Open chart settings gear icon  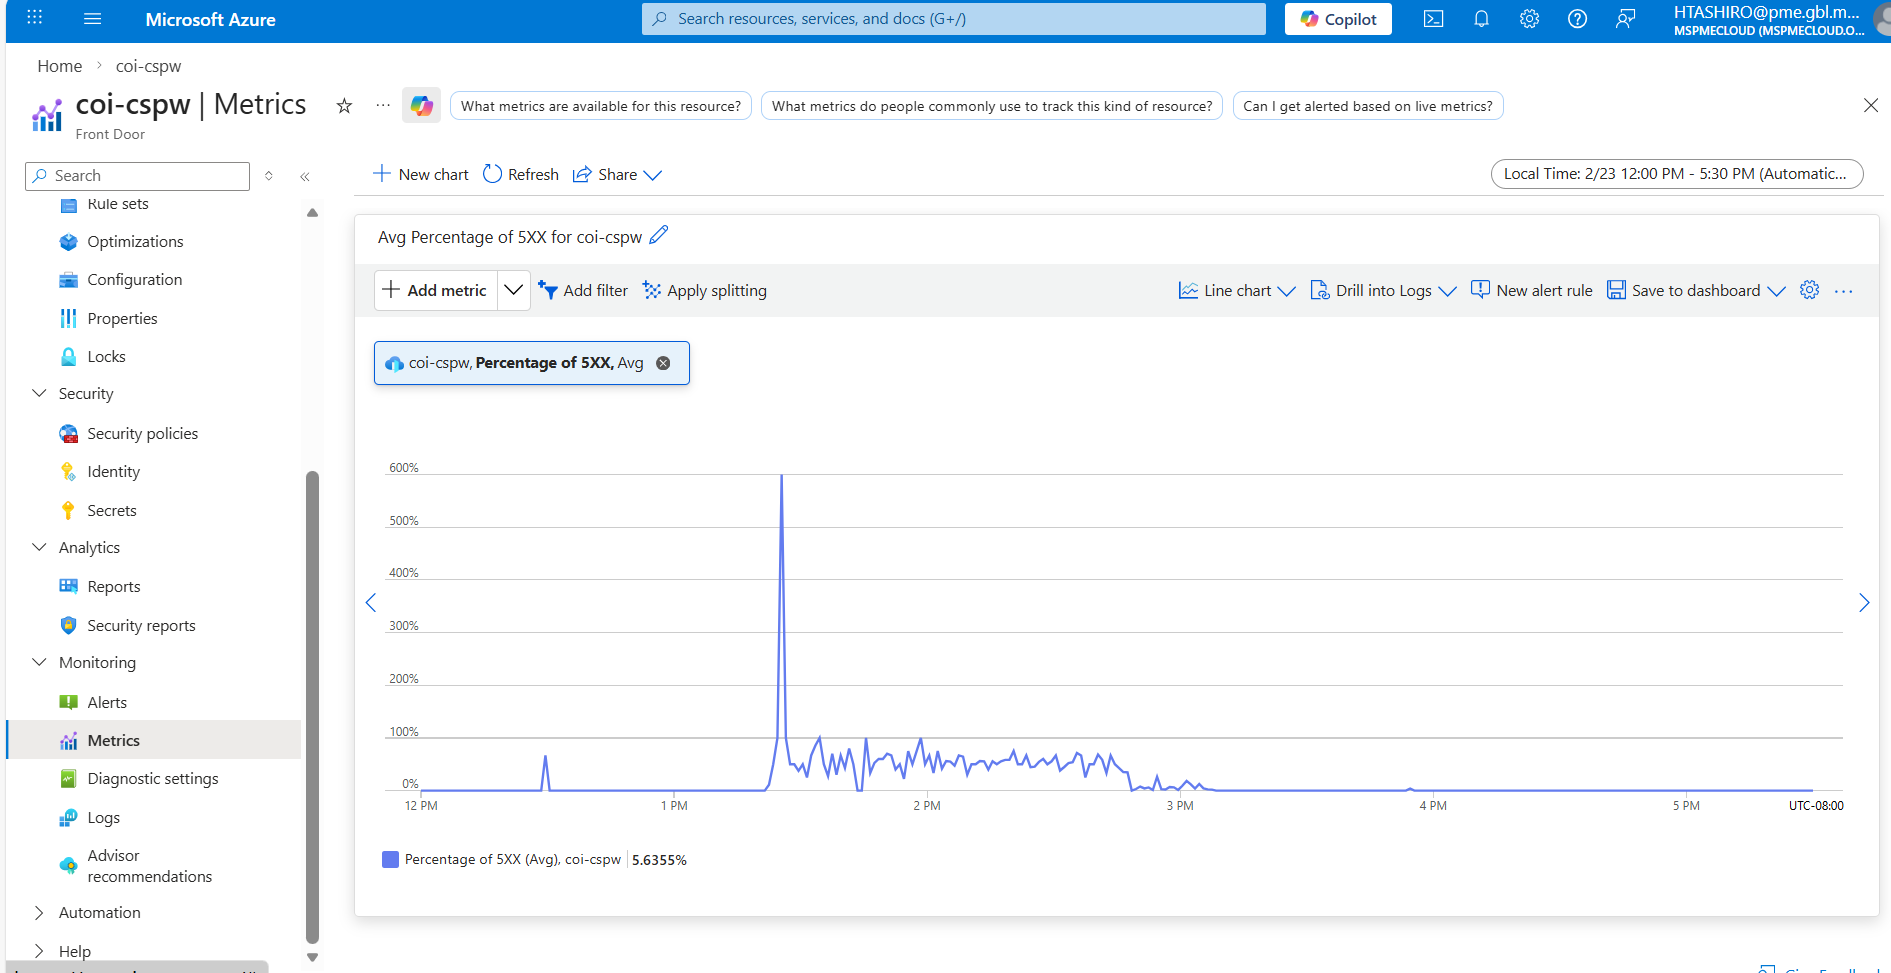[1809, 290]
